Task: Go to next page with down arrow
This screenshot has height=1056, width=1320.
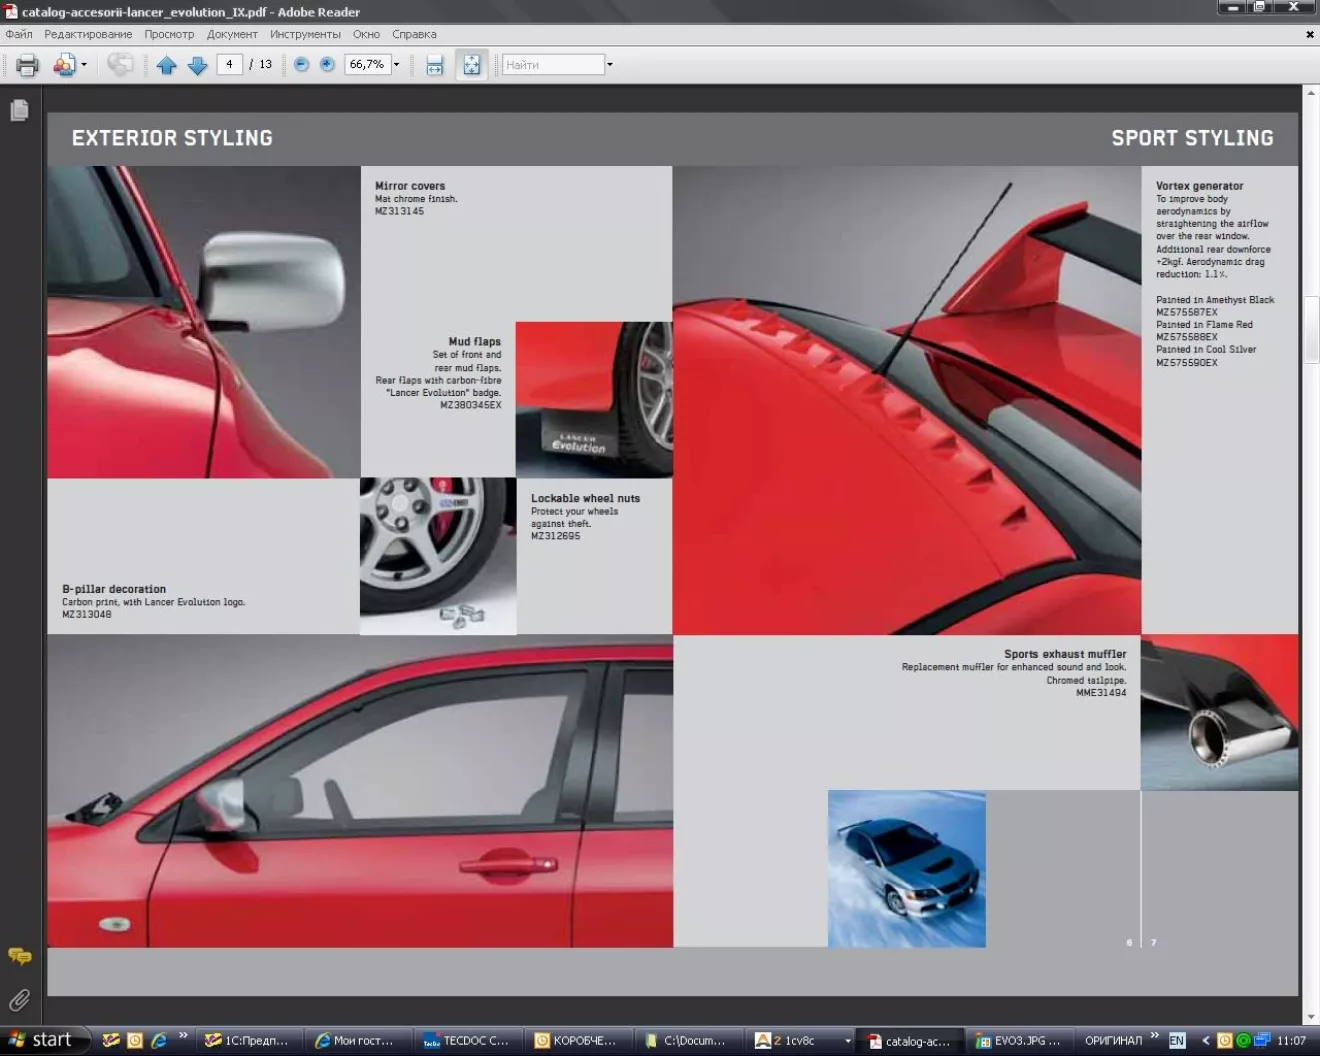Action: click(198, 65)
